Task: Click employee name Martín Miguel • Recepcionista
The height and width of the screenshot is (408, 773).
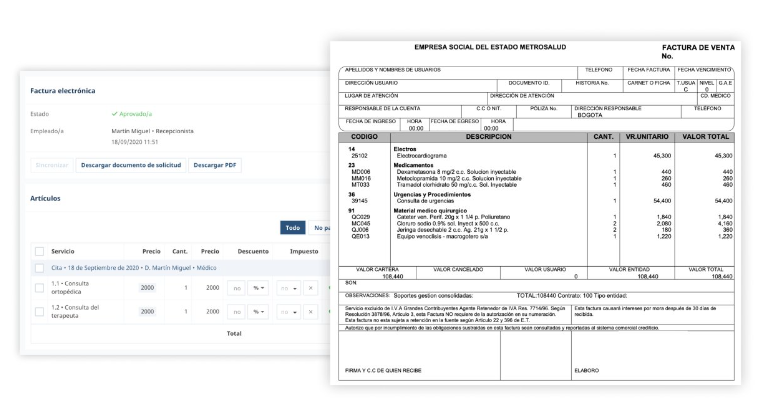Action: pos(152,131)
